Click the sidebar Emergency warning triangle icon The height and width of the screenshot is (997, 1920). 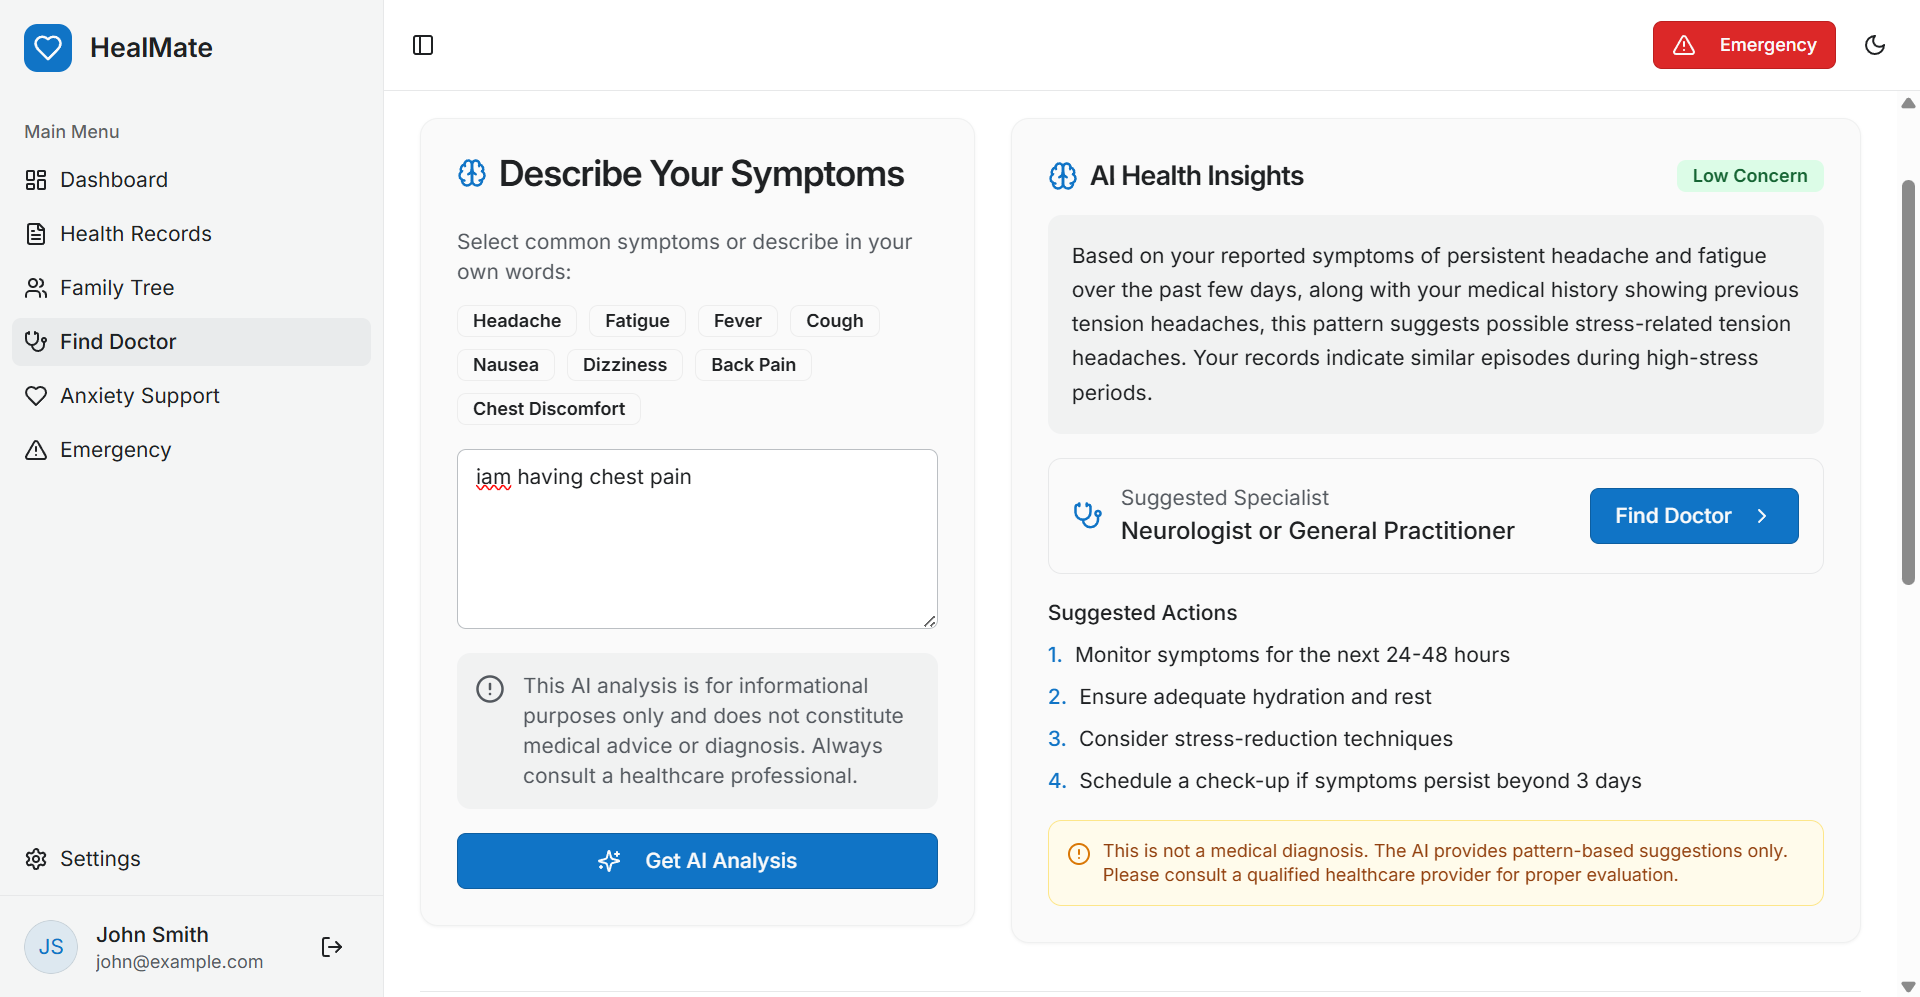(36, 450)
